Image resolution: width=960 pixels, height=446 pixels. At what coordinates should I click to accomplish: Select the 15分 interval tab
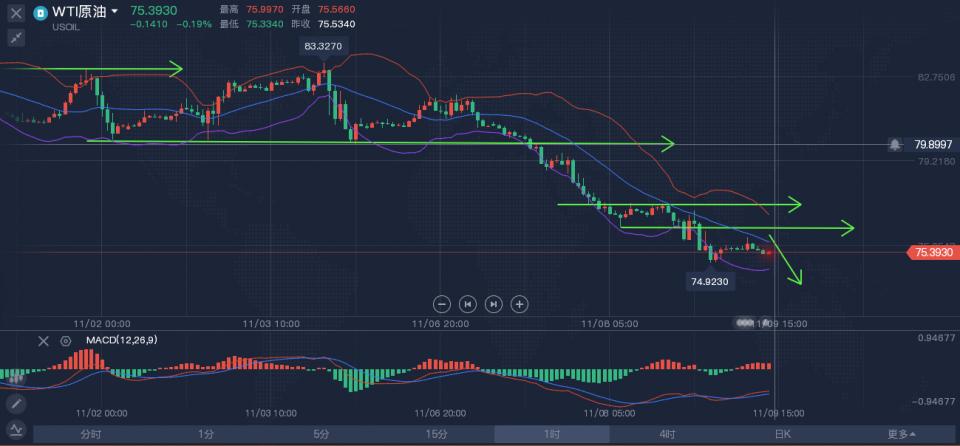point(436,434)
